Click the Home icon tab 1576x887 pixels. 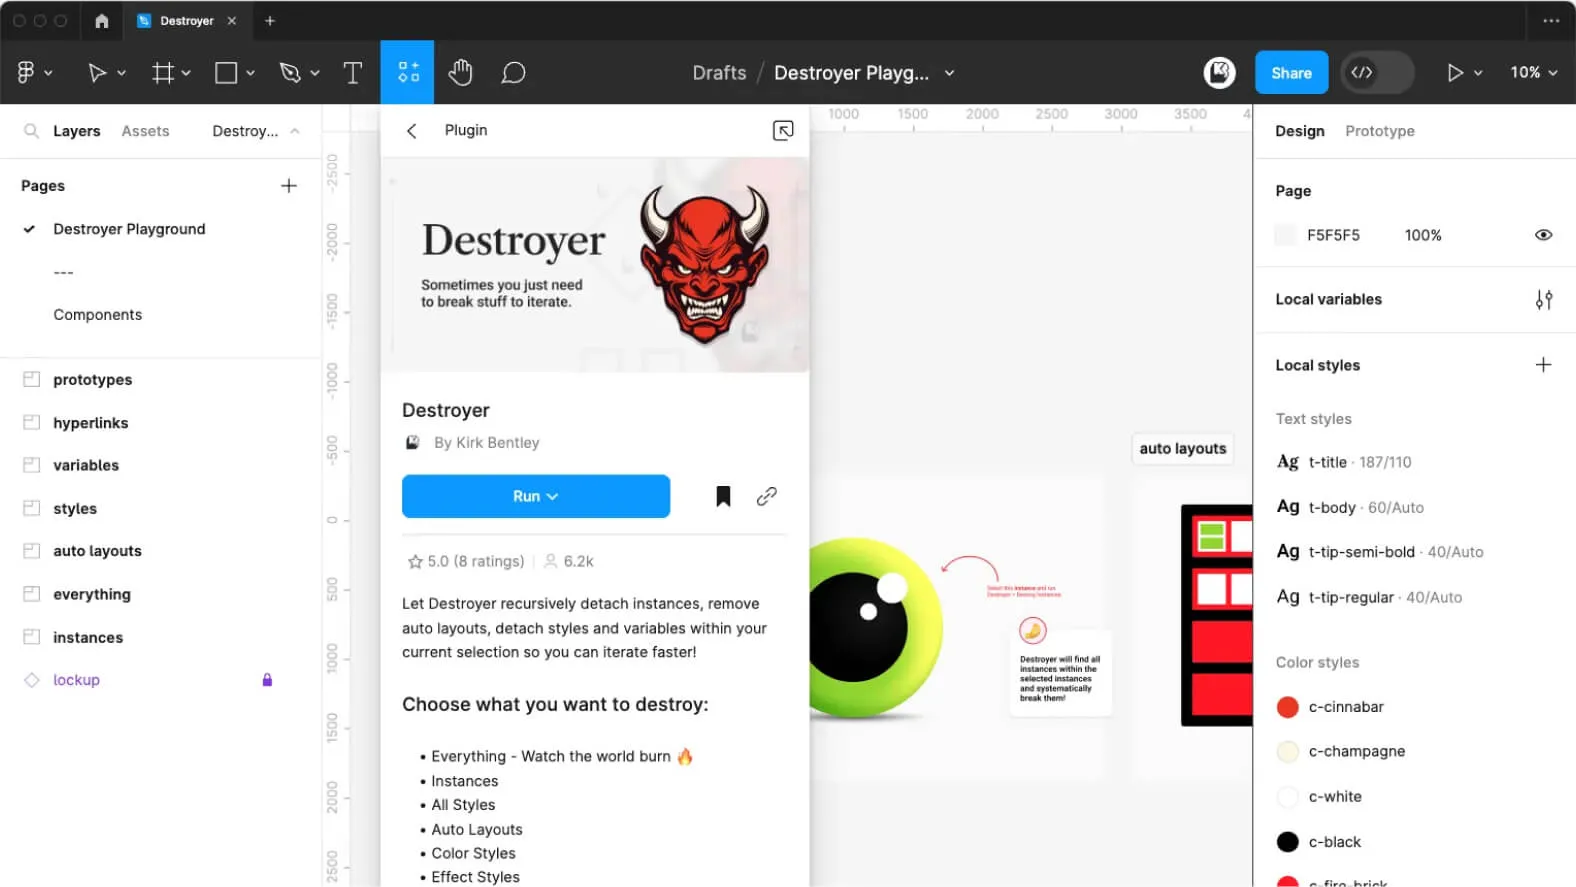click(x=101, y=20)
